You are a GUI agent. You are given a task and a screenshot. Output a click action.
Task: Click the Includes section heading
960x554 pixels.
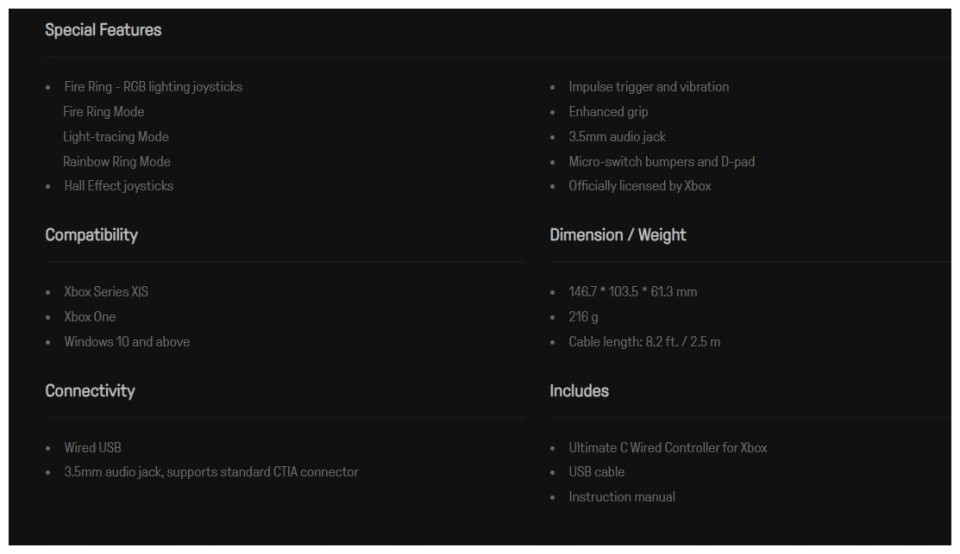579,391
